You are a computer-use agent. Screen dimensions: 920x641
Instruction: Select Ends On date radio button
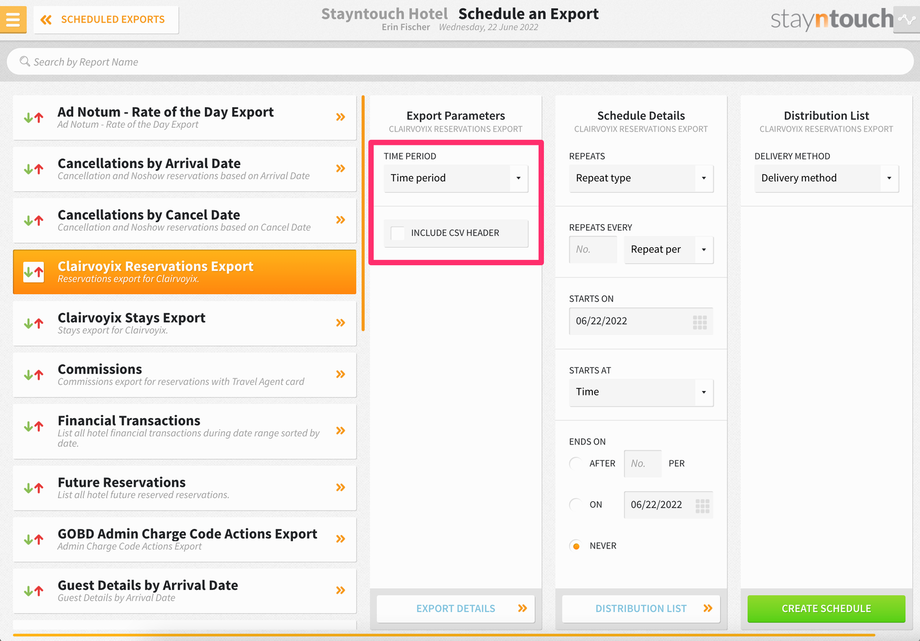click(576, 504)
